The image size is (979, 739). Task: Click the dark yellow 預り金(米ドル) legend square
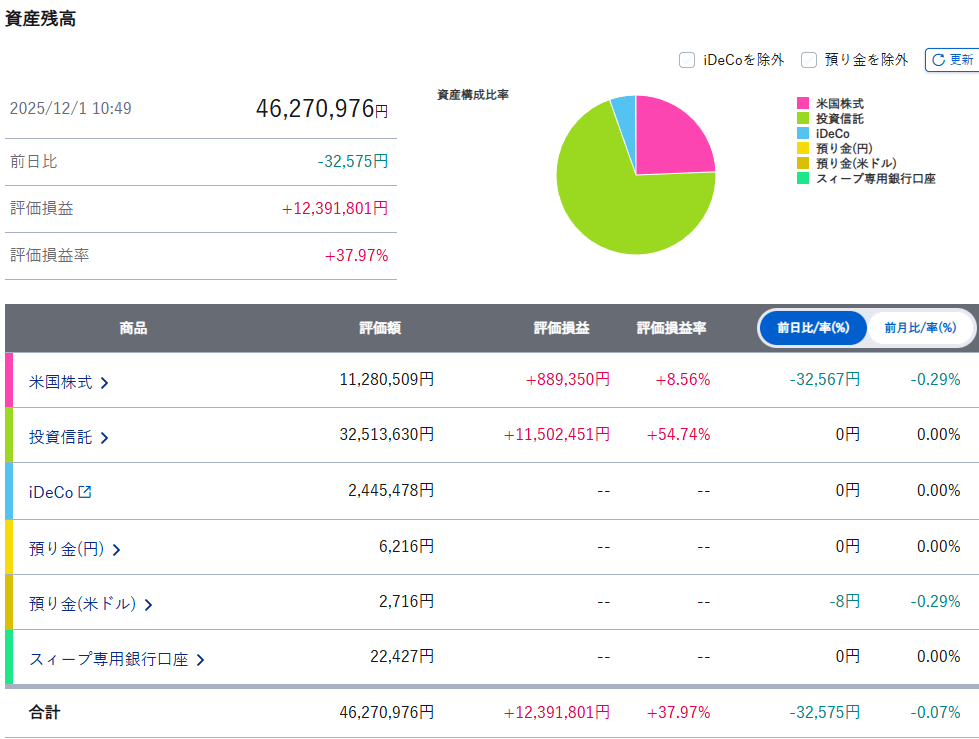pyautogui.click(x=803, y=164)
